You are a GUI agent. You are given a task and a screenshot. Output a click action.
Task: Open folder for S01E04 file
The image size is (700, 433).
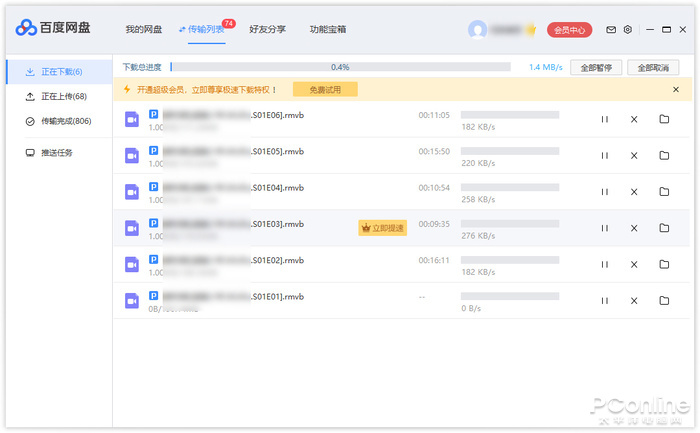click(x=664, y=192)
